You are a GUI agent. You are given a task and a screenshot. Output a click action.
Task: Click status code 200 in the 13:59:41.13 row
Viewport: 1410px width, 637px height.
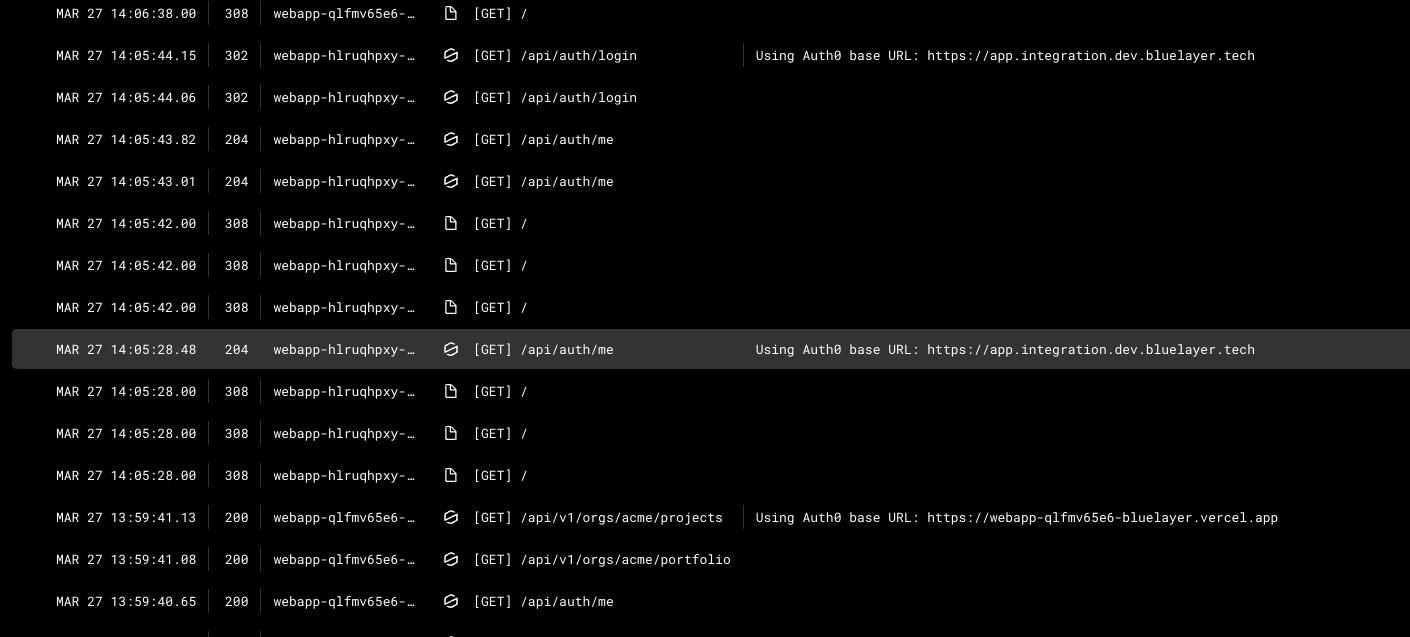(236, 518)
